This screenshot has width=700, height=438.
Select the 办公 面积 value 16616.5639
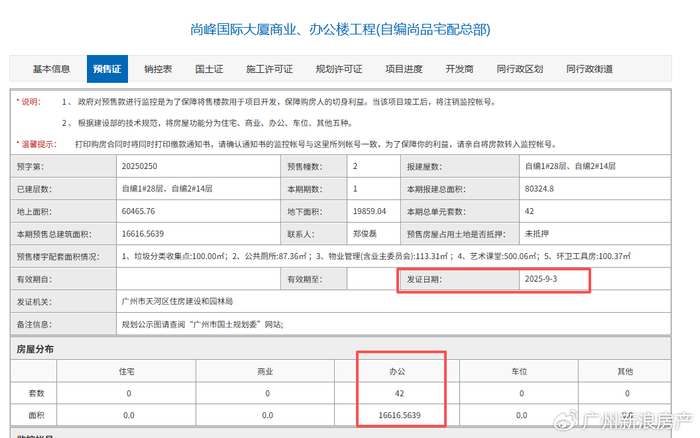tap(400, 415)
